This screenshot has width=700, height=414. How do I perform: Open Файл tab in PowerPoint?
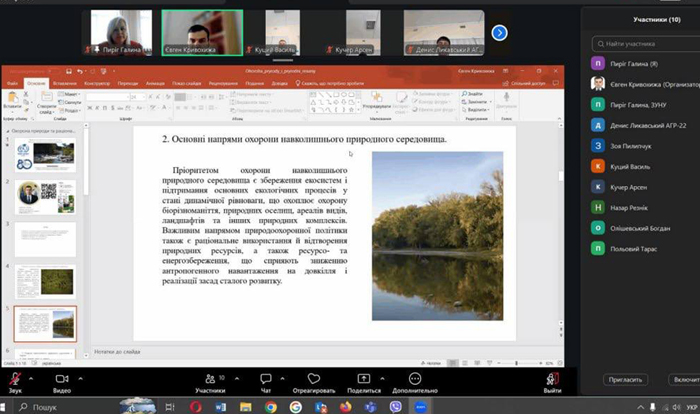pyautogui.click(x=12, y=84)
